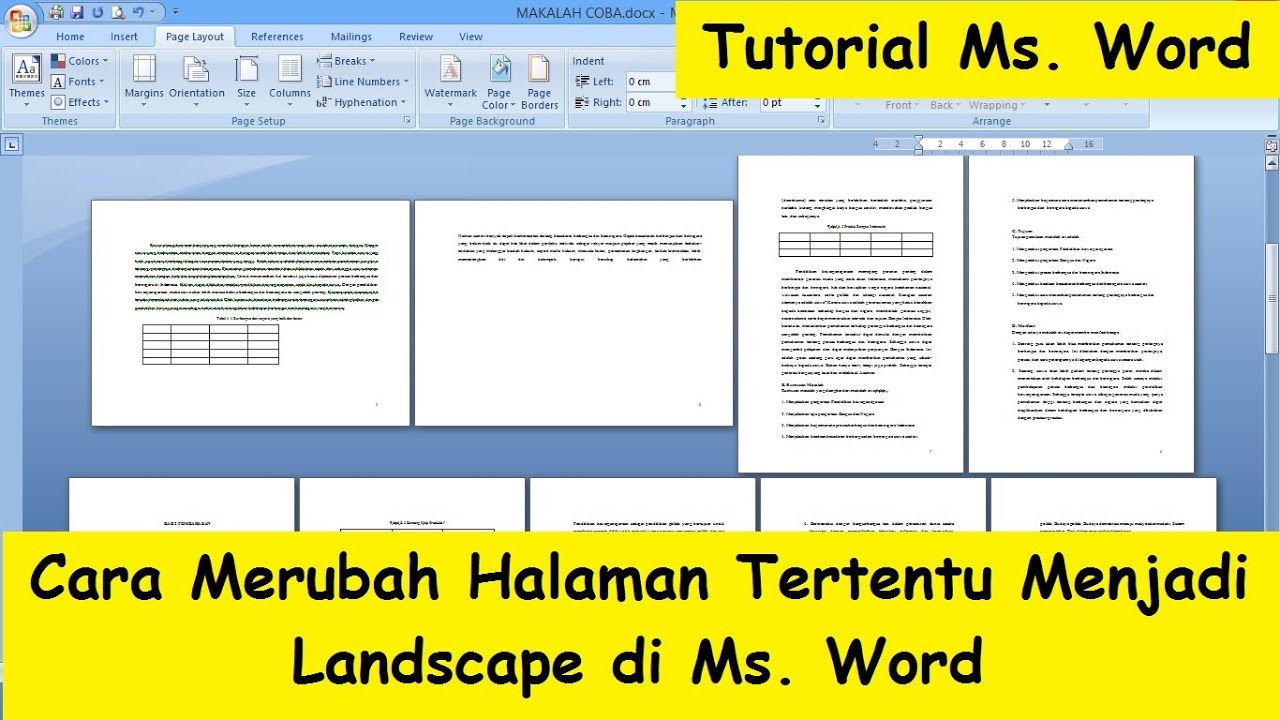Open the Mailings tab

click(x=351, y=37)
